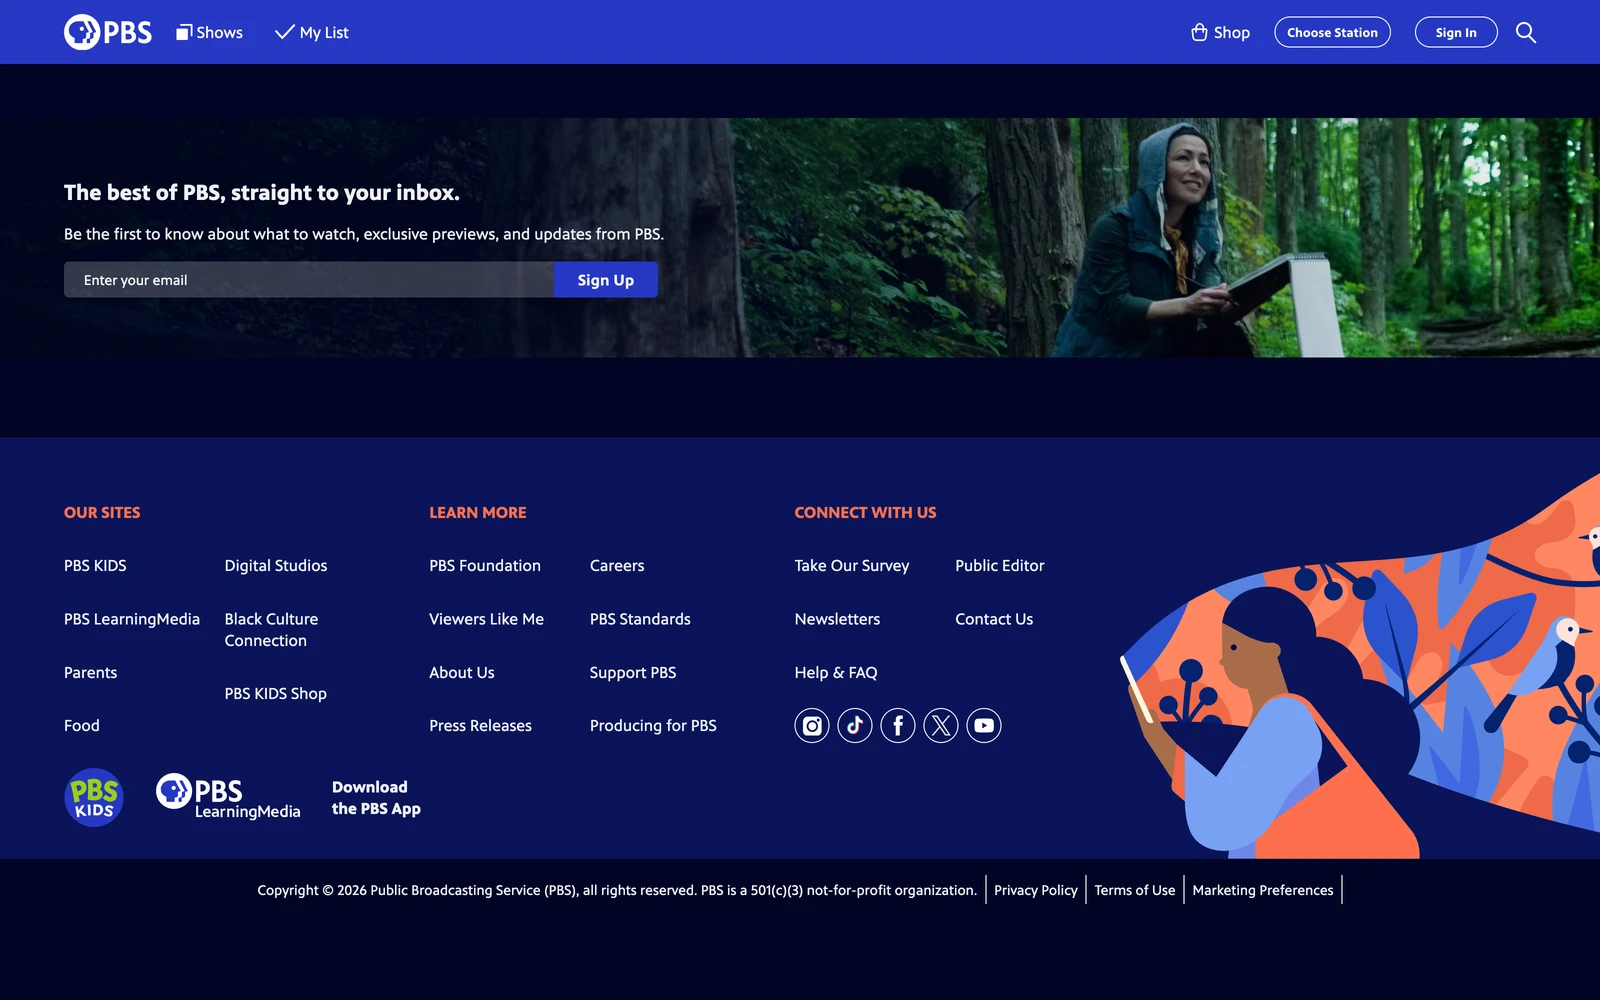This screenshot has height=1000, width=1600.
Task: Open the Parents link
Action: (90, 673)
